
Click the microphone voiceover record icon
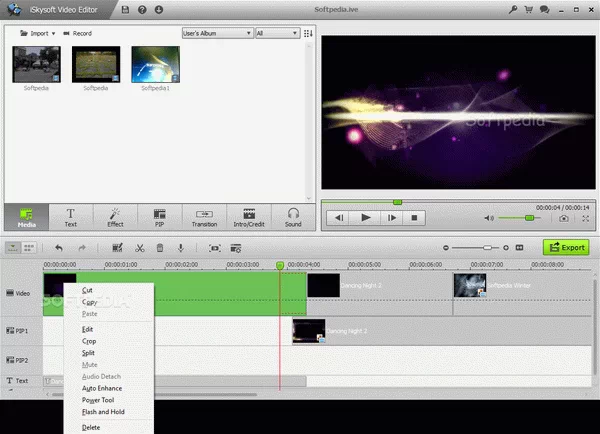click(182, 248)
